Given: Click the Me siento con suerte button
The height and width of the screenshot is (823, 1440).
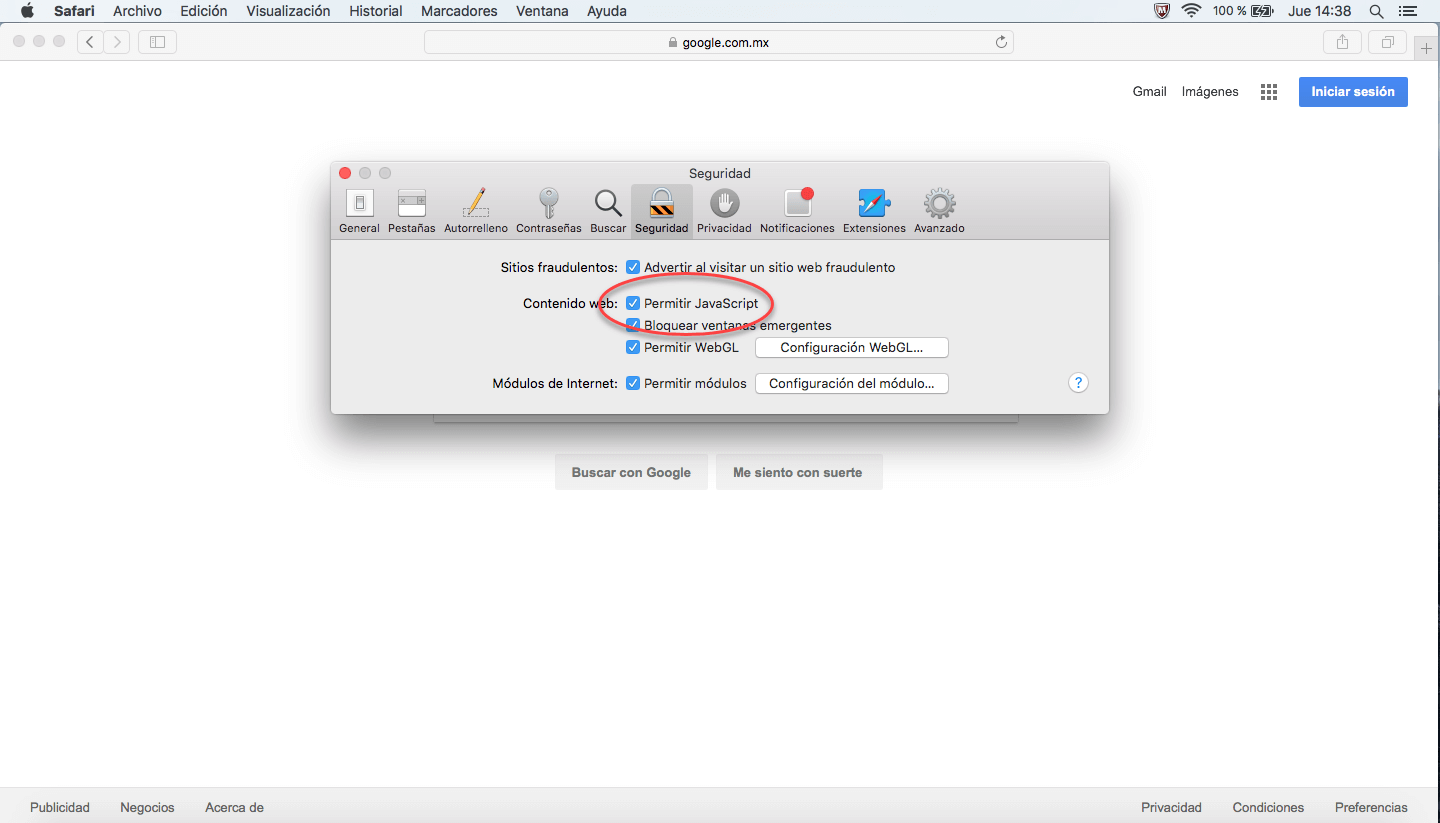Looking at the screenshot, I should click(x=798, y=472).
